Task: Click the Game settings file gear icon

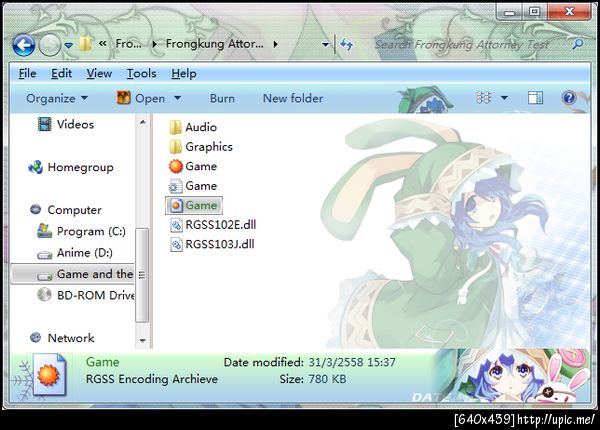Action: [x=176, y=186]
